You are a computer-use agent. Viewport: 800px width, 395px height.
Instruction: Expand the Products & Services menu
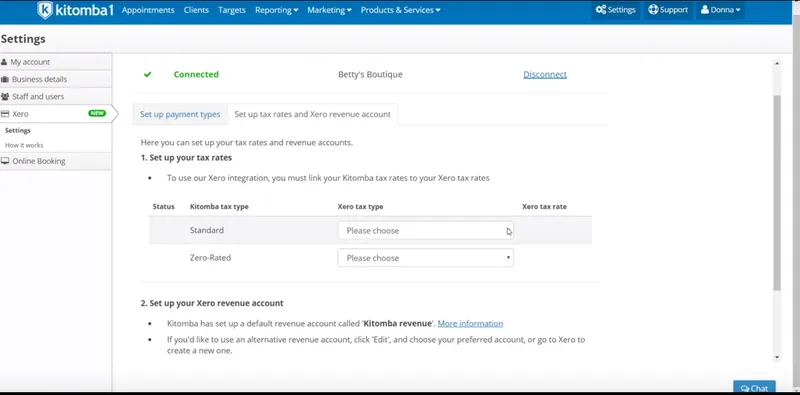coord(401,10)
